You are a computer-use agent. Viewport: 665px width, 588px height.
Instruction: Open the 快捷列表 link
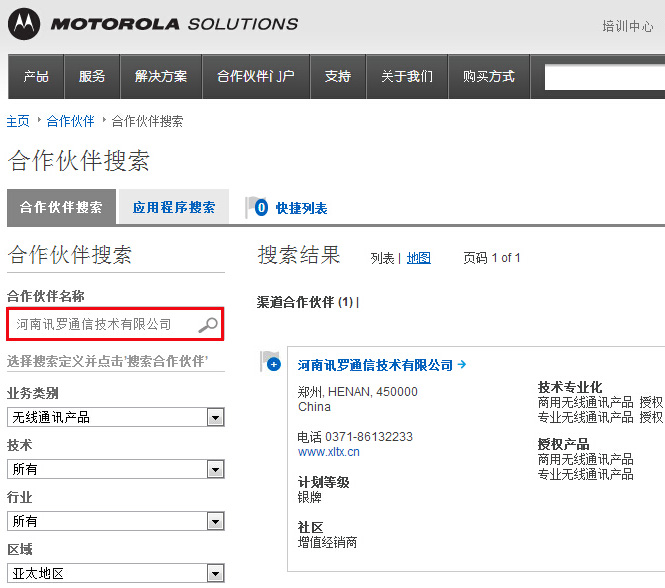point(302,208)
